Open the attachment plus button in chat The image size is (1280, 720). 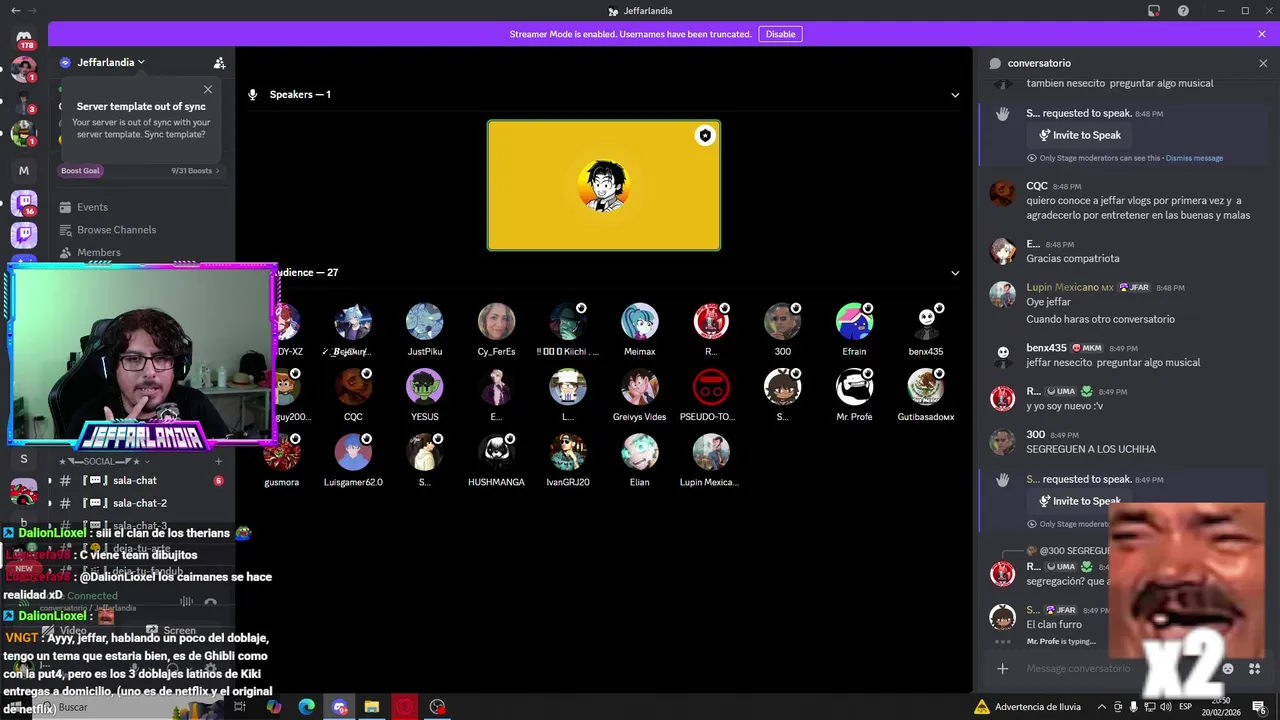[1003, 669]
